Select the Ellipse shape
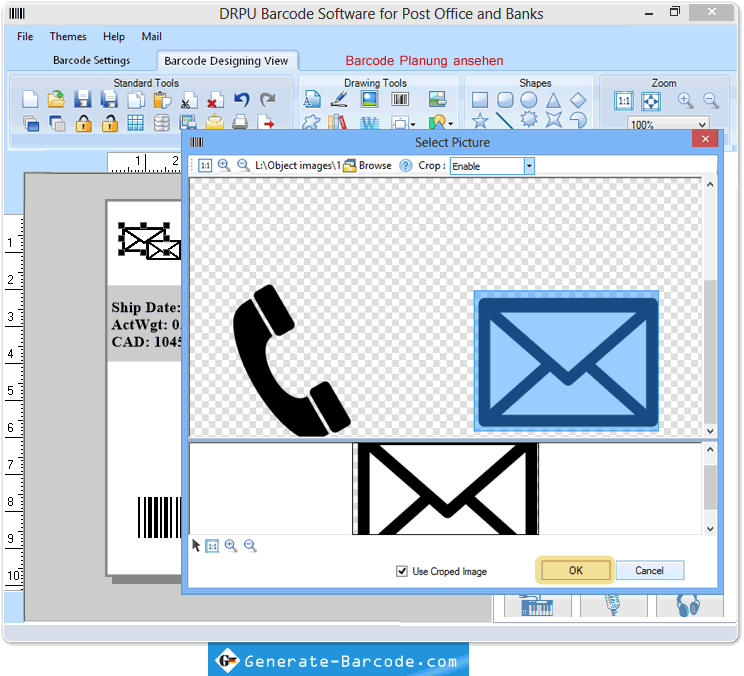 tap(529, 100)
